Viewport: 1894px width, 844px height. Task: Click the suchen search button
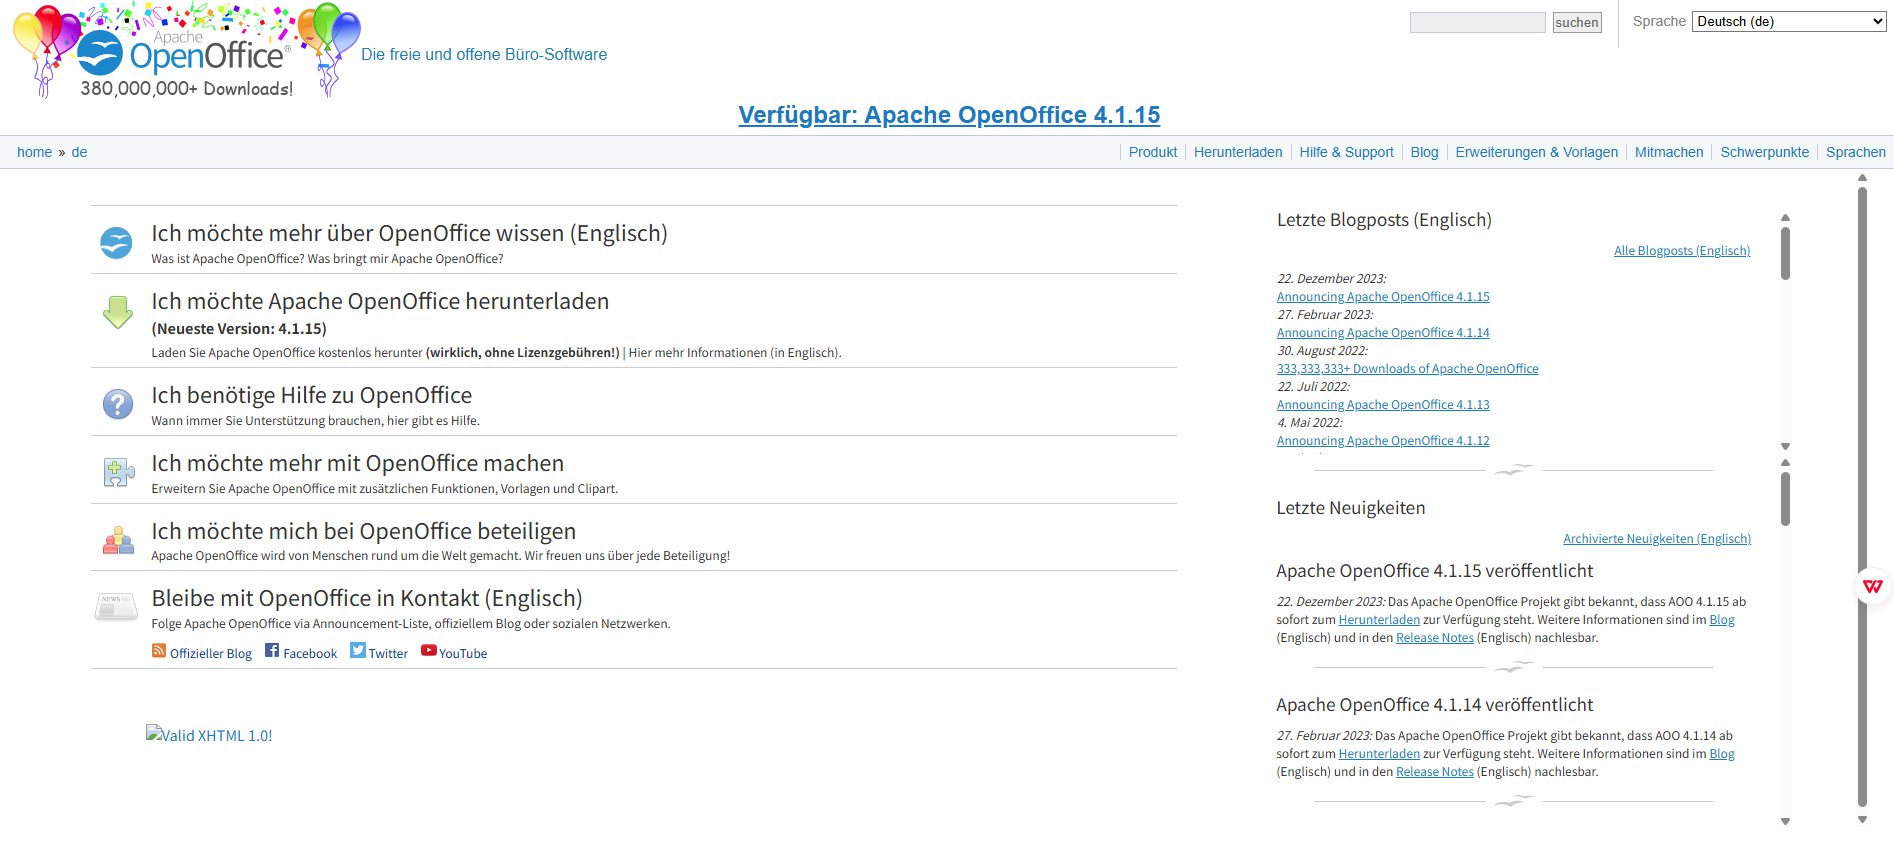click(x=1577, y=23)
